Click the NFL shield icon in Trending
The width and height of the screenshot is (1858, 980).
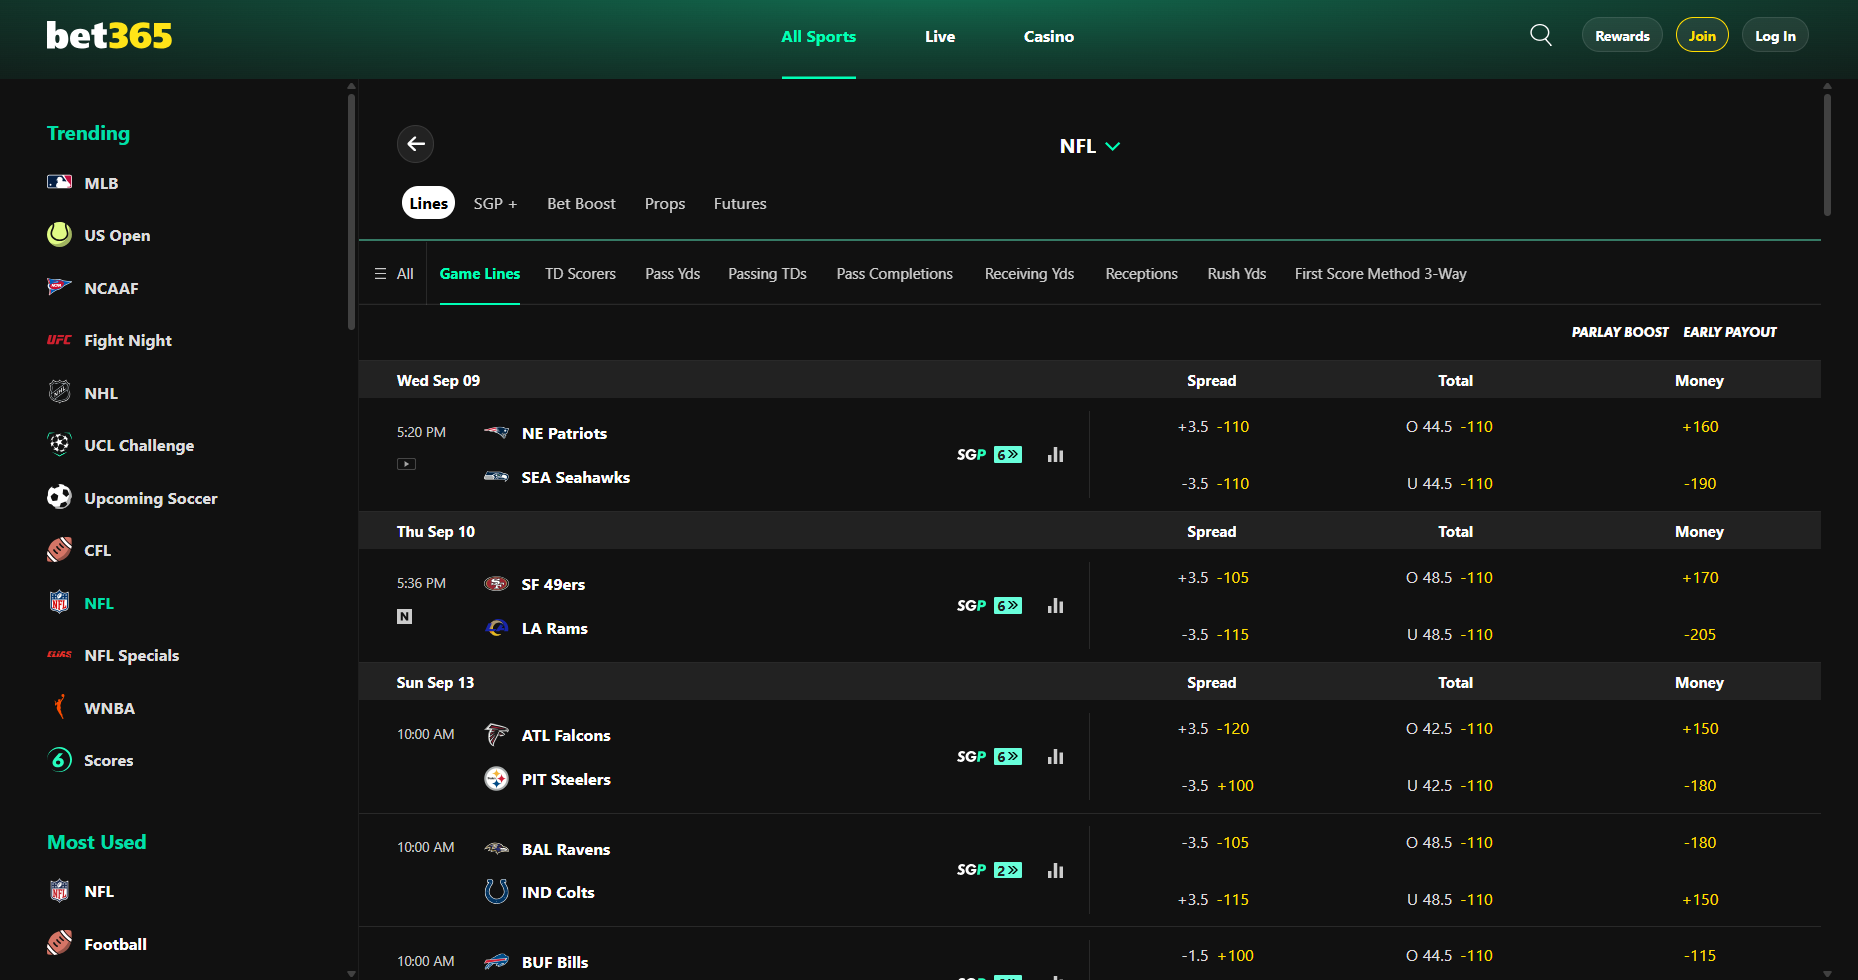click(x=59, y=602)
